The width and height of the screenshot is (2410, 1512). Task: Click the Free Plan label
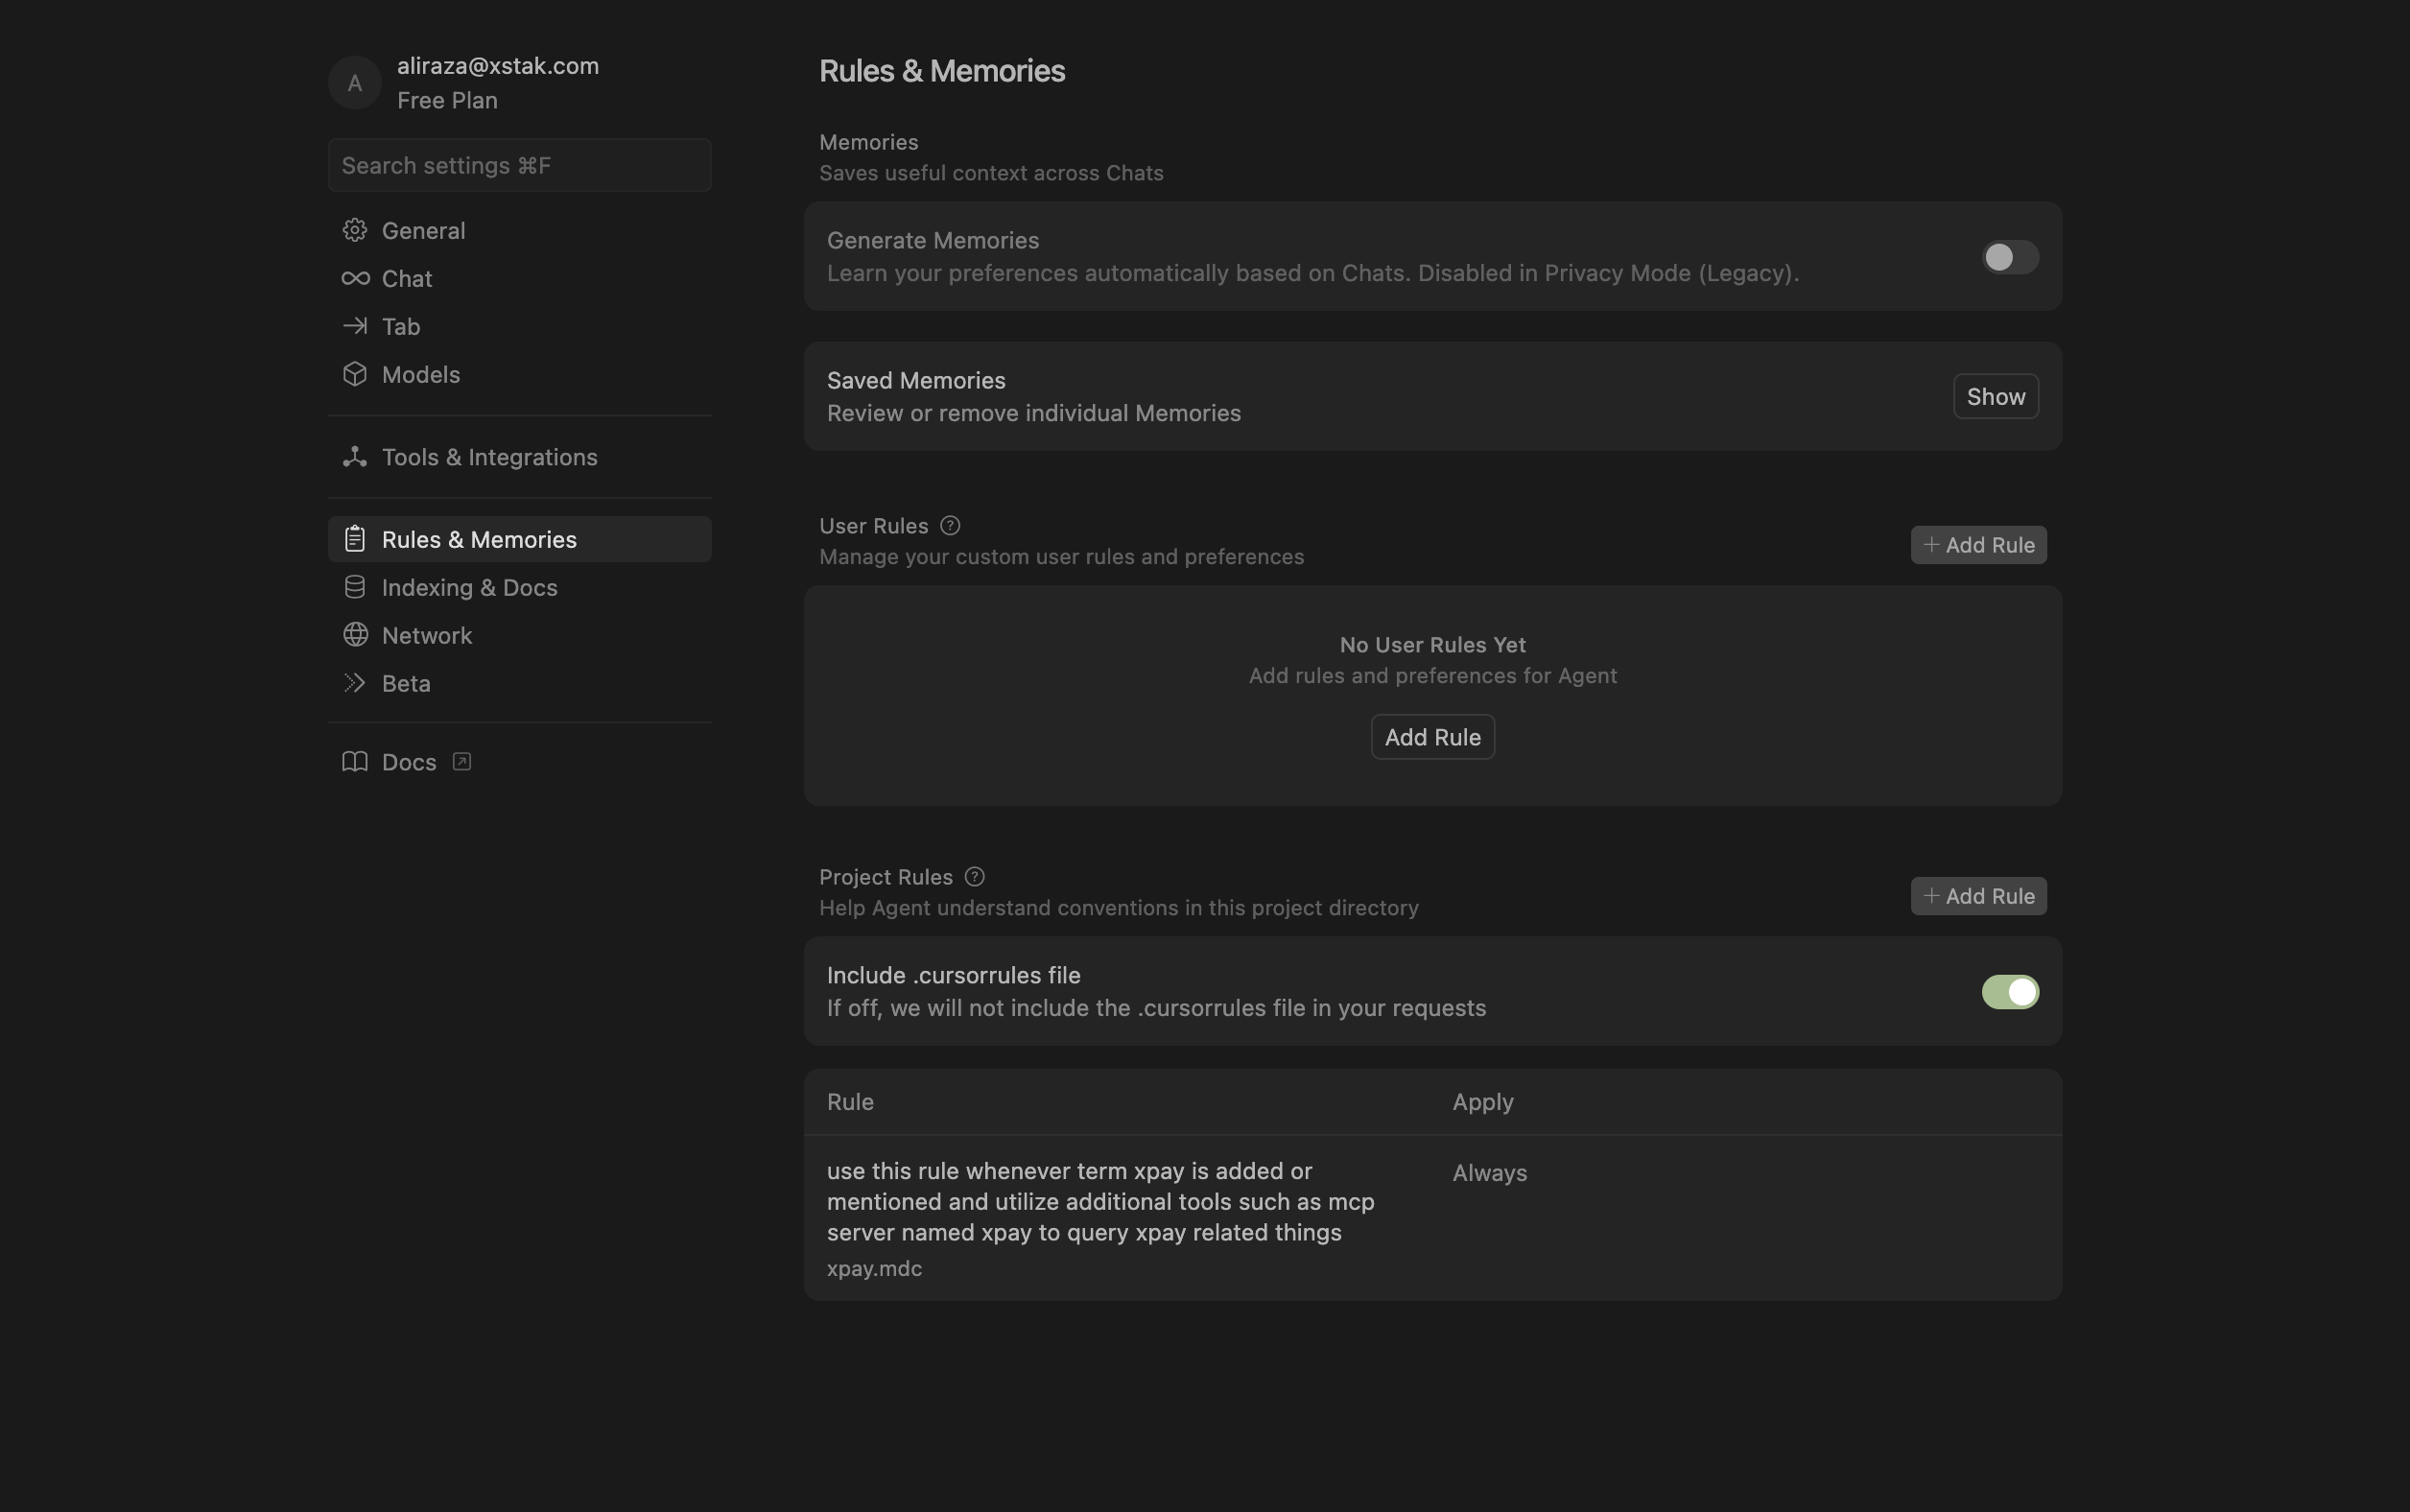[x=447, y=100]
